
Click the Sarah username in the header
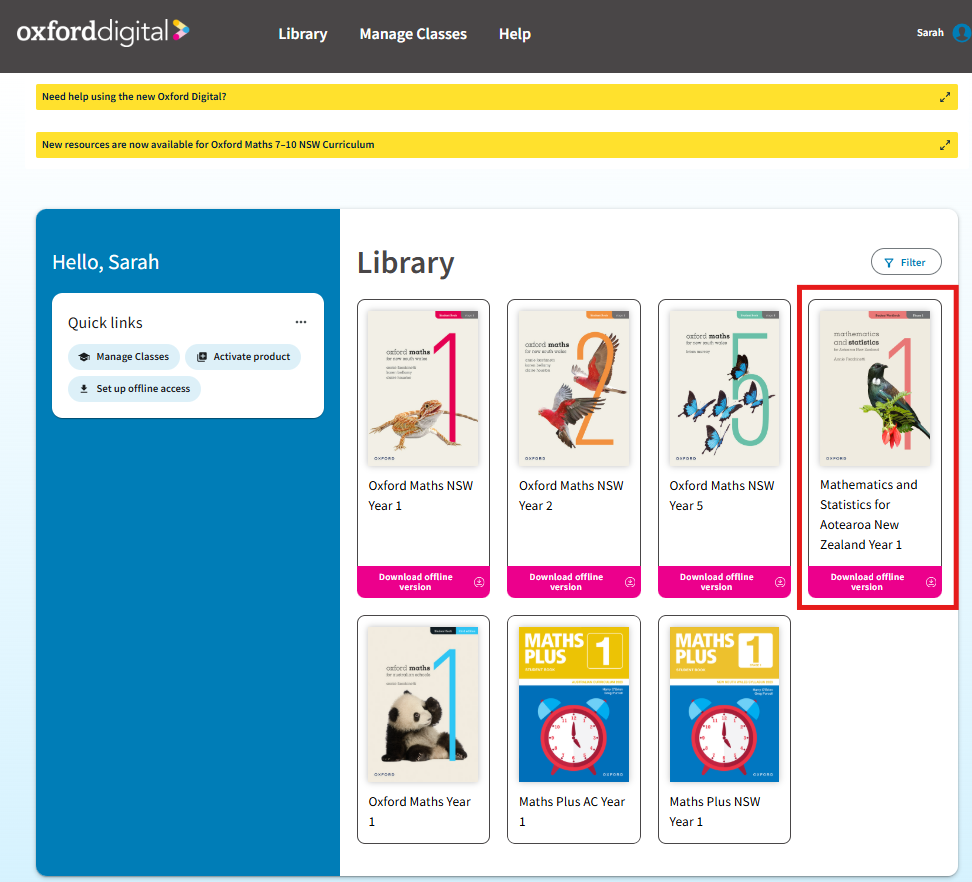point(930,33)
